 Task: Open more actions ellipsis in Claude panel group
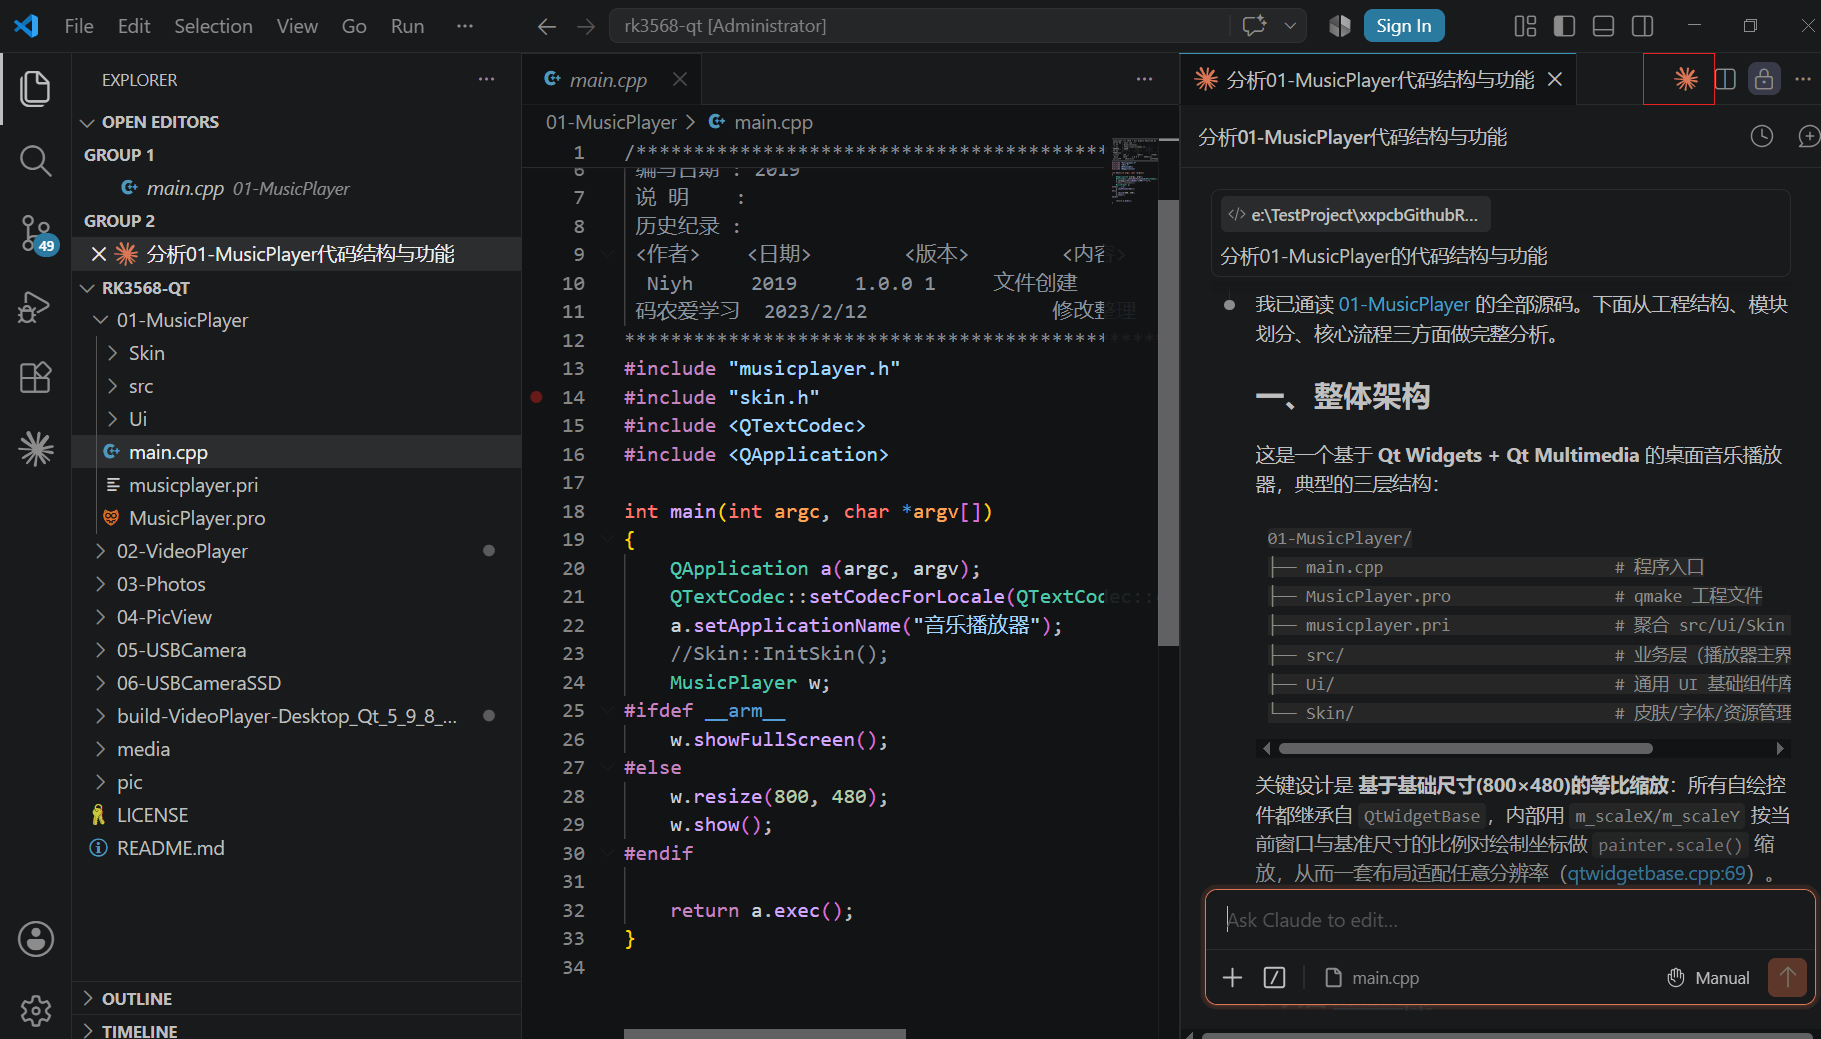click(x=1803, y=79)
